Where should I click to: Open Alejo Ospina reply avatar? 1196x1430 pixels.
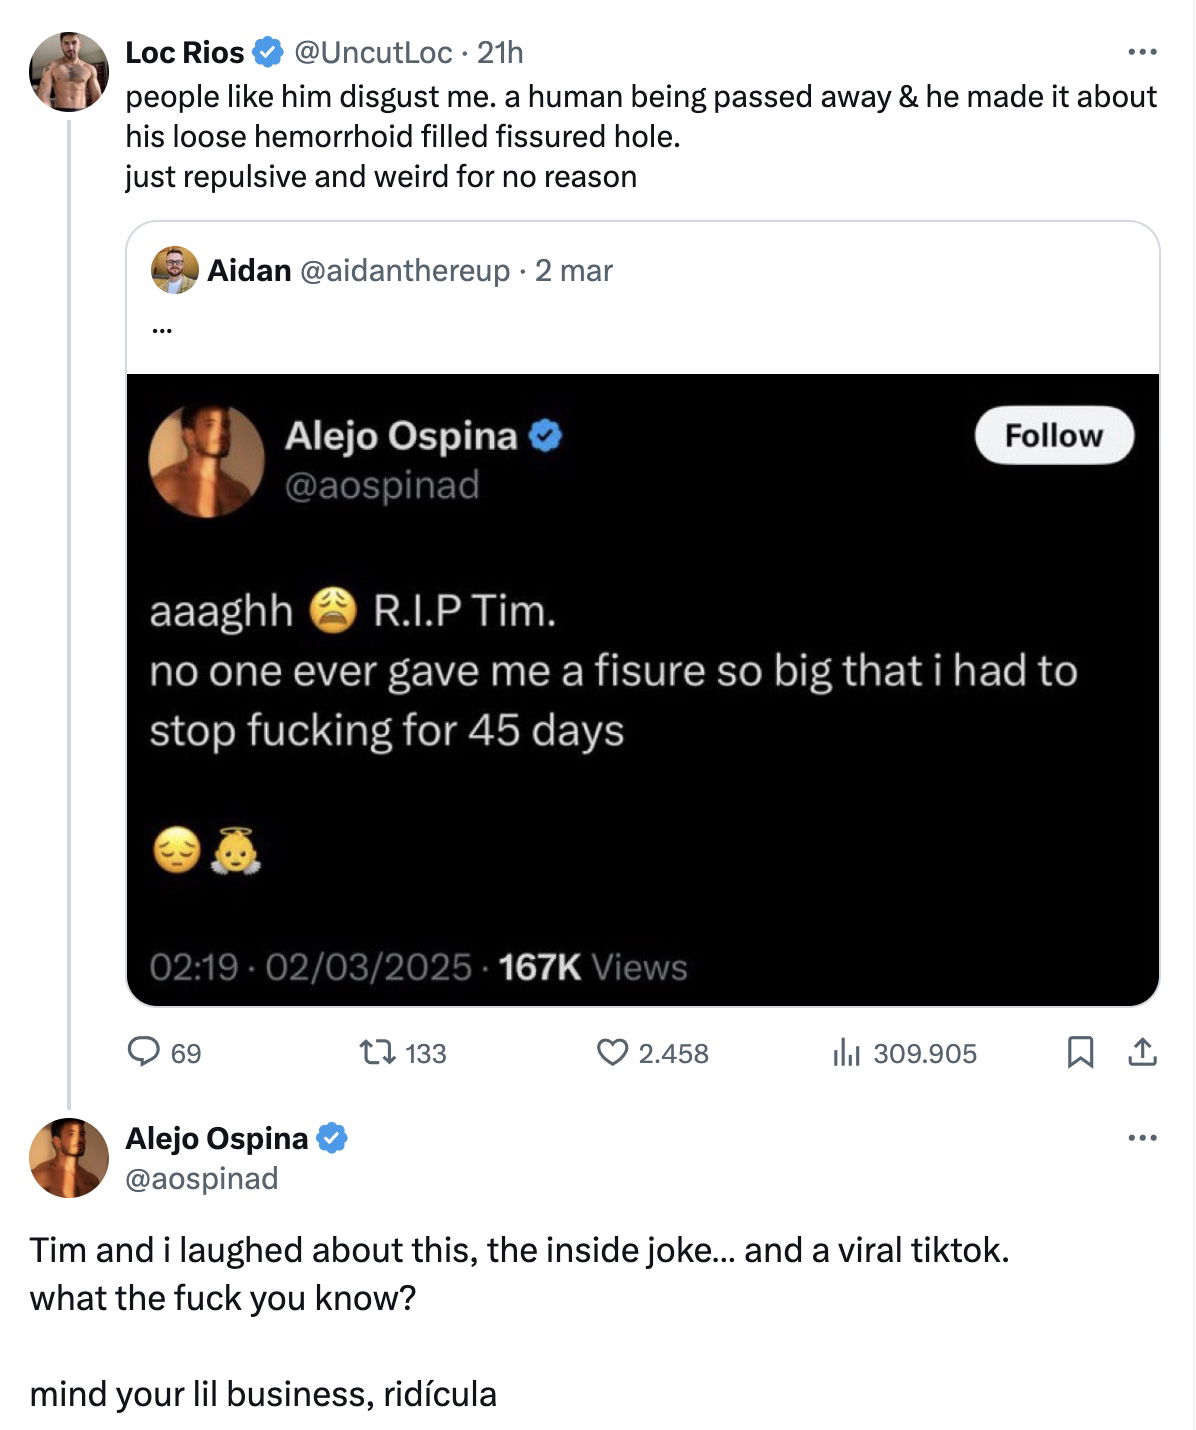click(x=68, y=1158)
